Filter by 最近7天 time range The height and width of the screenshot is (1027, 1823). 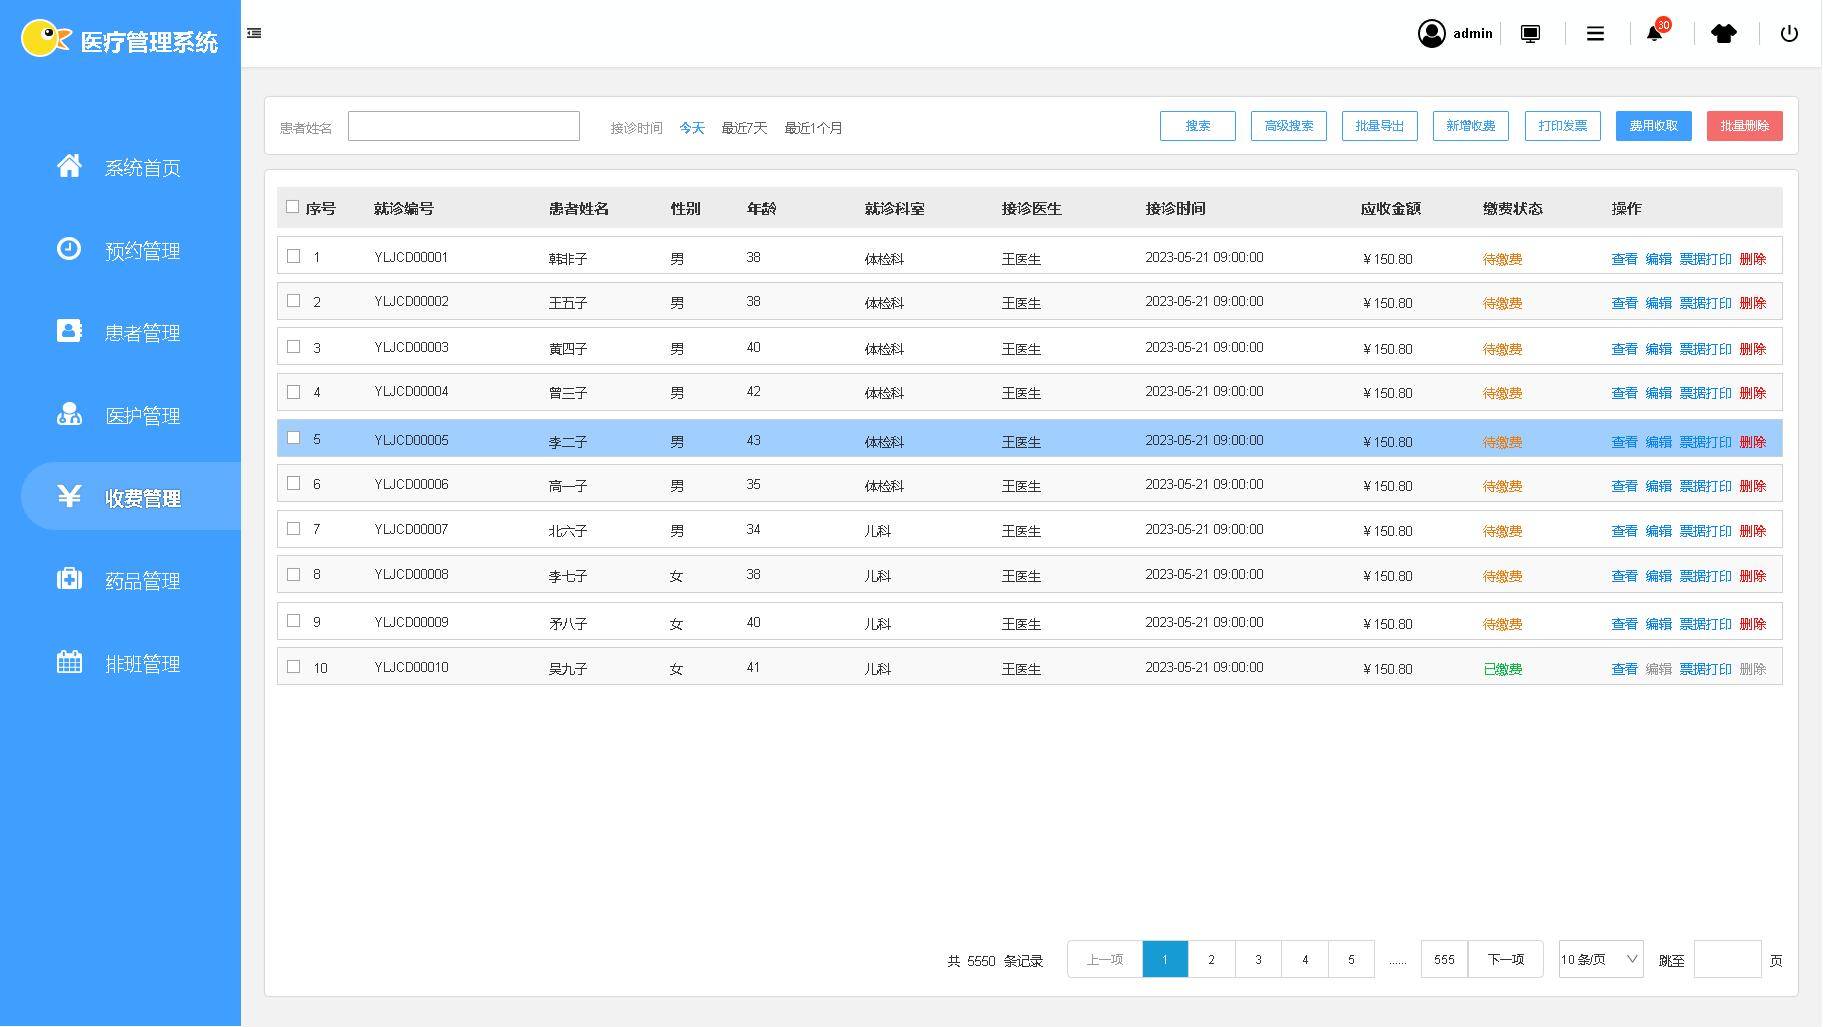click(744, 128)
